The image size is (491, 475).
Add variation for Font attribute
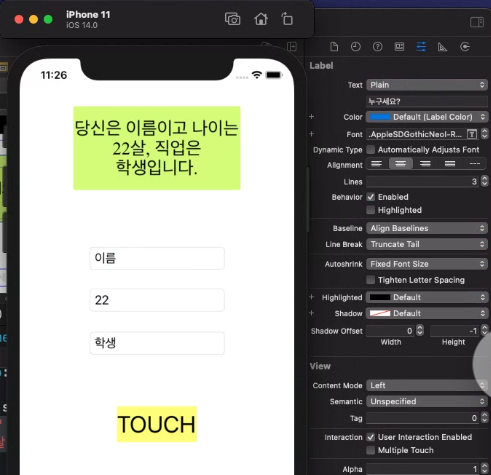(312, 134)
